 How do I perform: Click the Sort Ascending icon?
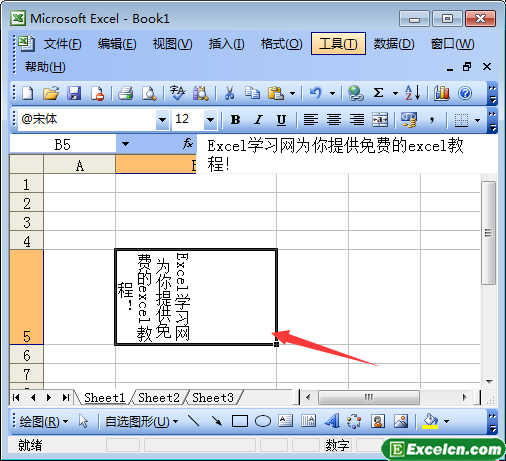412,93
